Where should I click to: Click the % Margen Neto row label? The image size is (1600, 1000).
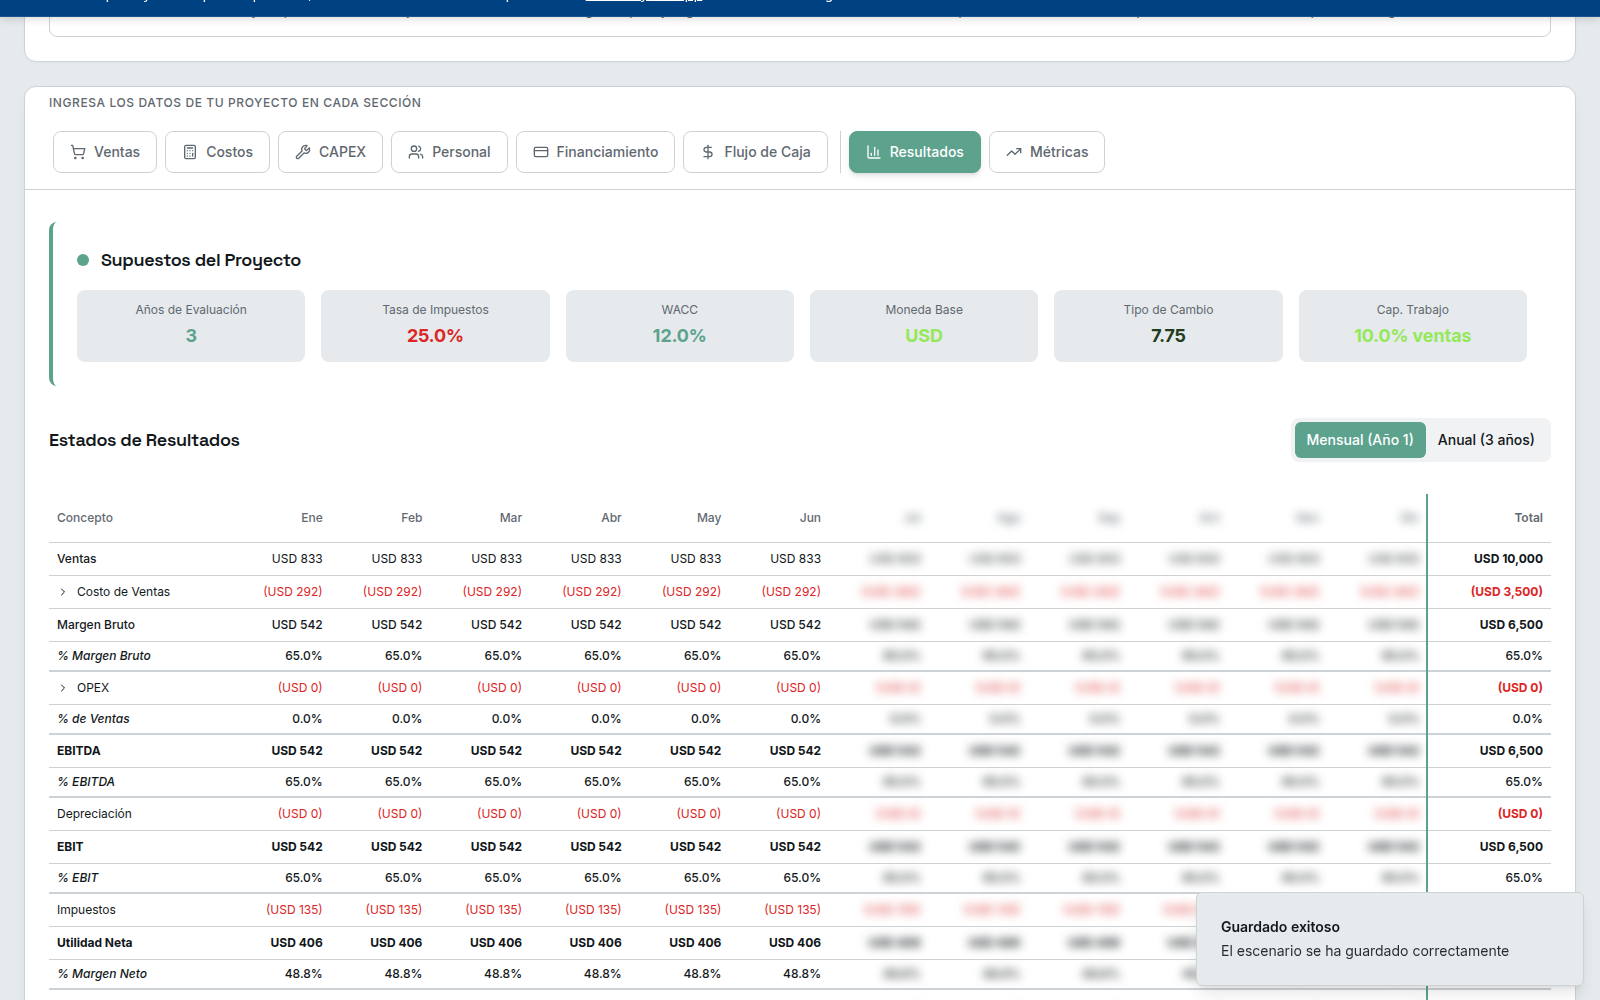tap(102, 974)
